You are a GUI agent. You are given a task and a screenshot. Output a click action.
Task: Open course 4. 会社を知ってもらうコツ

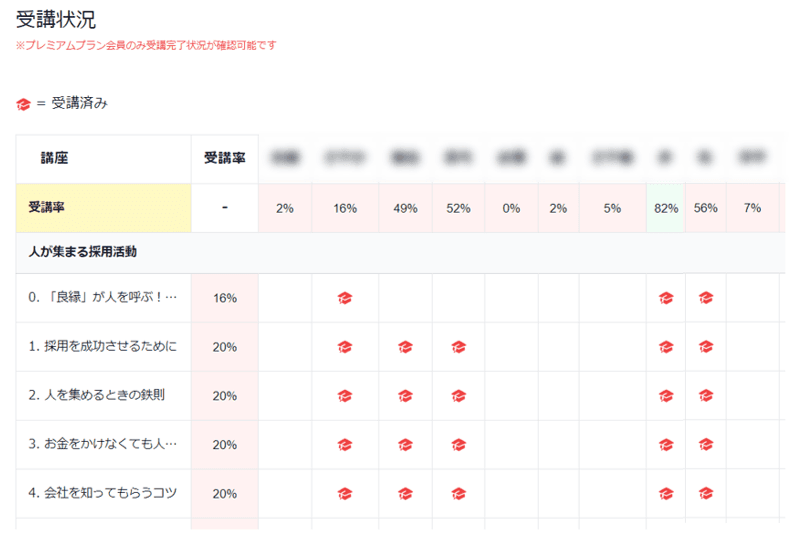(103, 494)
